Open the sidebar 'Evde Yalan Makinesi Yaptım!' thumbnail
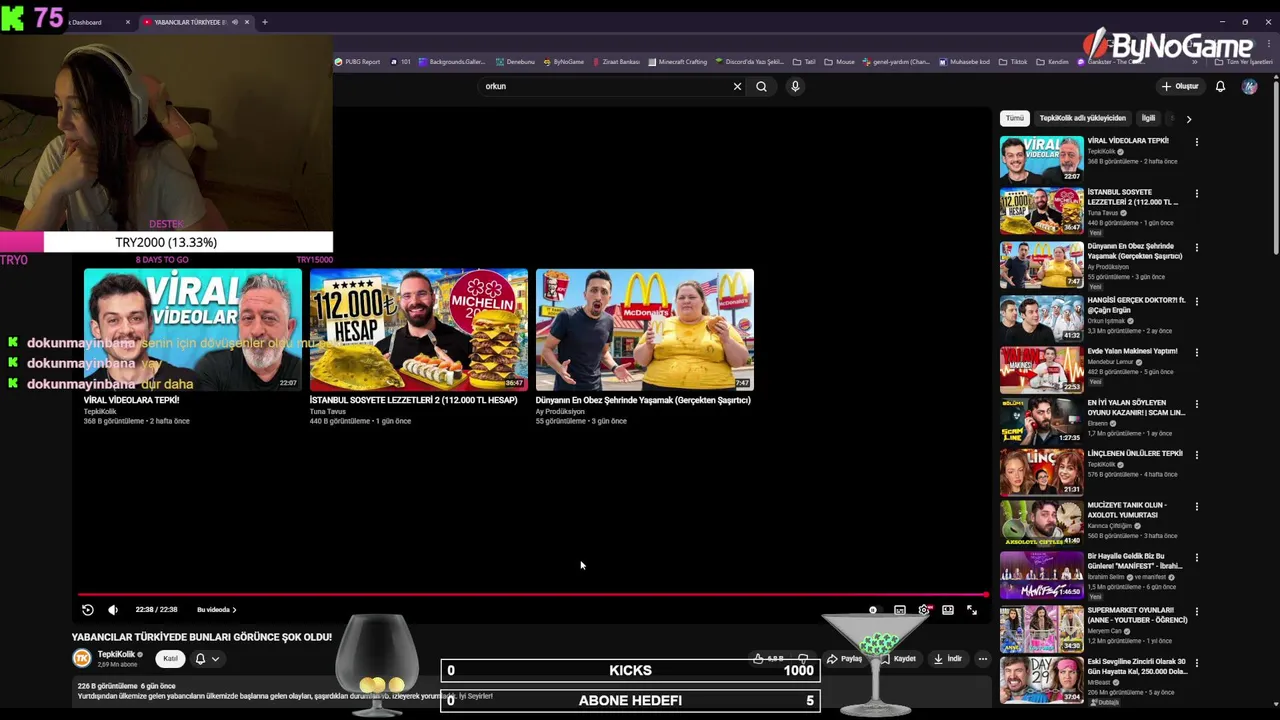Image resolution: width=1280 pixels, height=720 pixels. (x=1041, y=369)
